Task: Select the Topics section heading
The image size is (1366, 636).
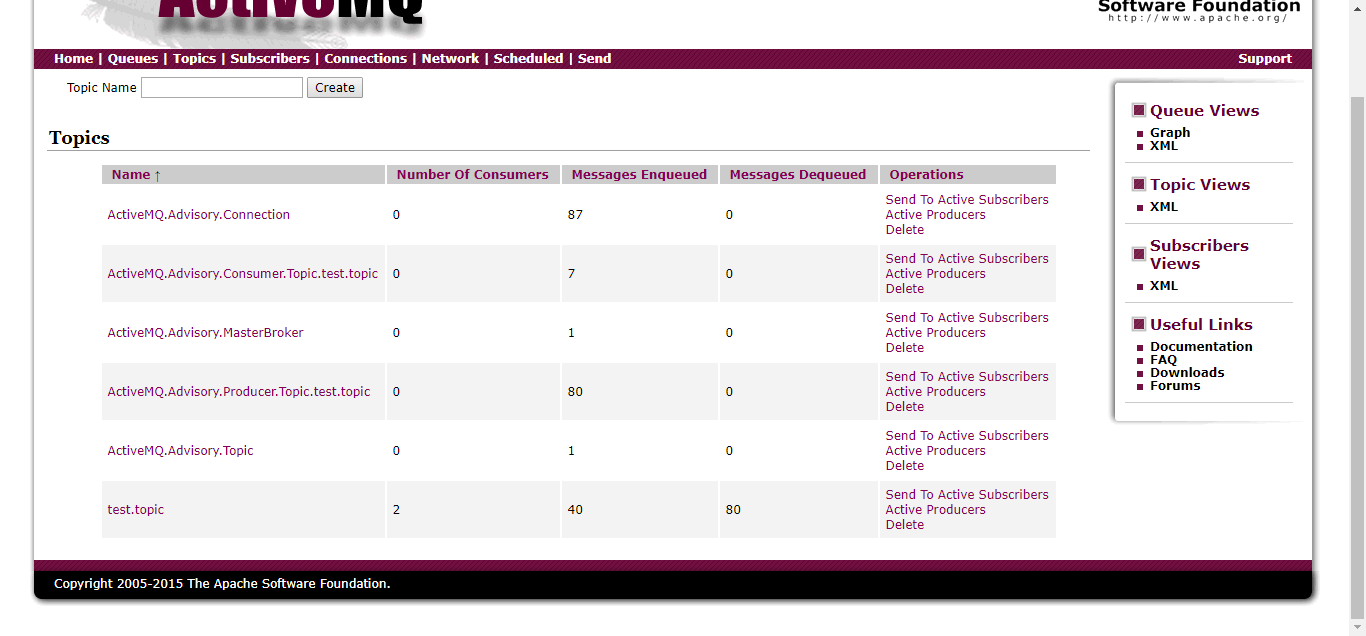Action: coord(79,138)
